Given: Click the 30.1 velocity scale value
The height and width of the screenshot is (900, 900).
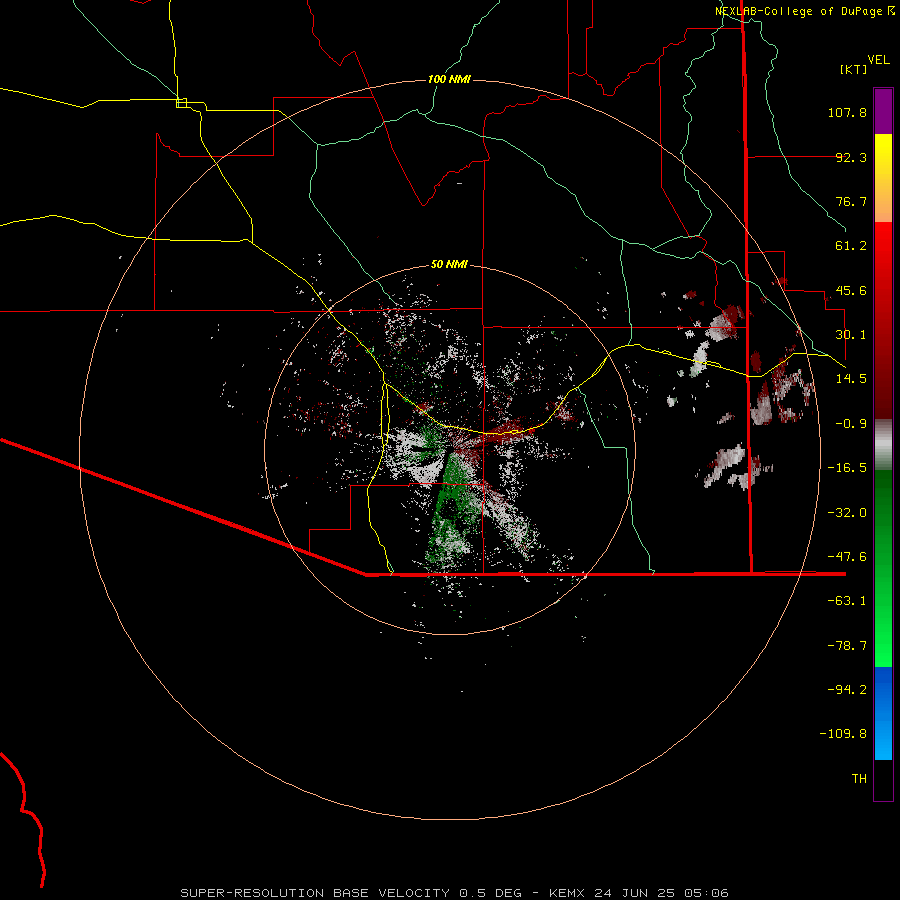Looking at the screenshot, I should (851, 335).
